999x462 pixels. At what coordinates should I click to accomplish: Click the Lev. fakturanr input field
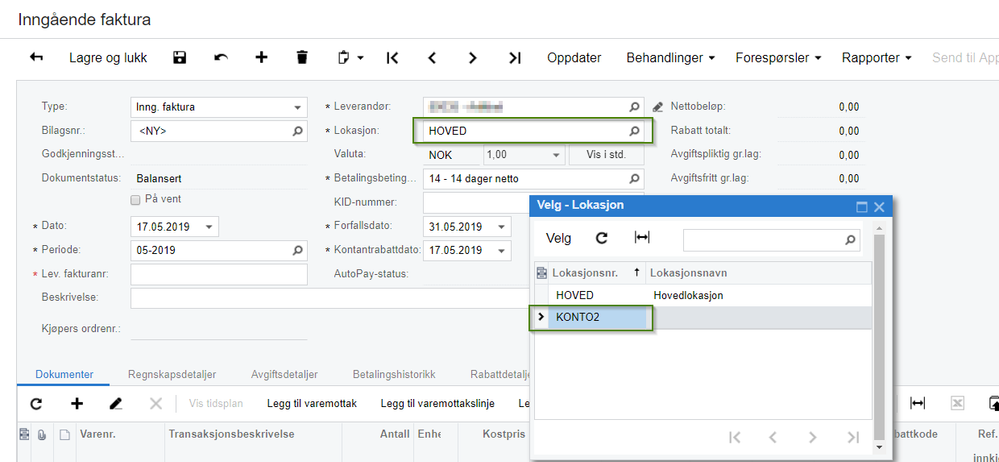click(x=219, y=275)
